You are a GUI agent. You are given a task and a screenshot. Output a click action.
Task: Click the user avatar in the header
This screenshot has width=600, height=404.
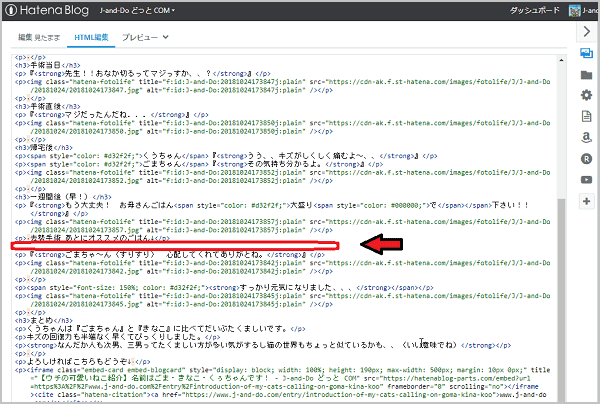(574, 11)
